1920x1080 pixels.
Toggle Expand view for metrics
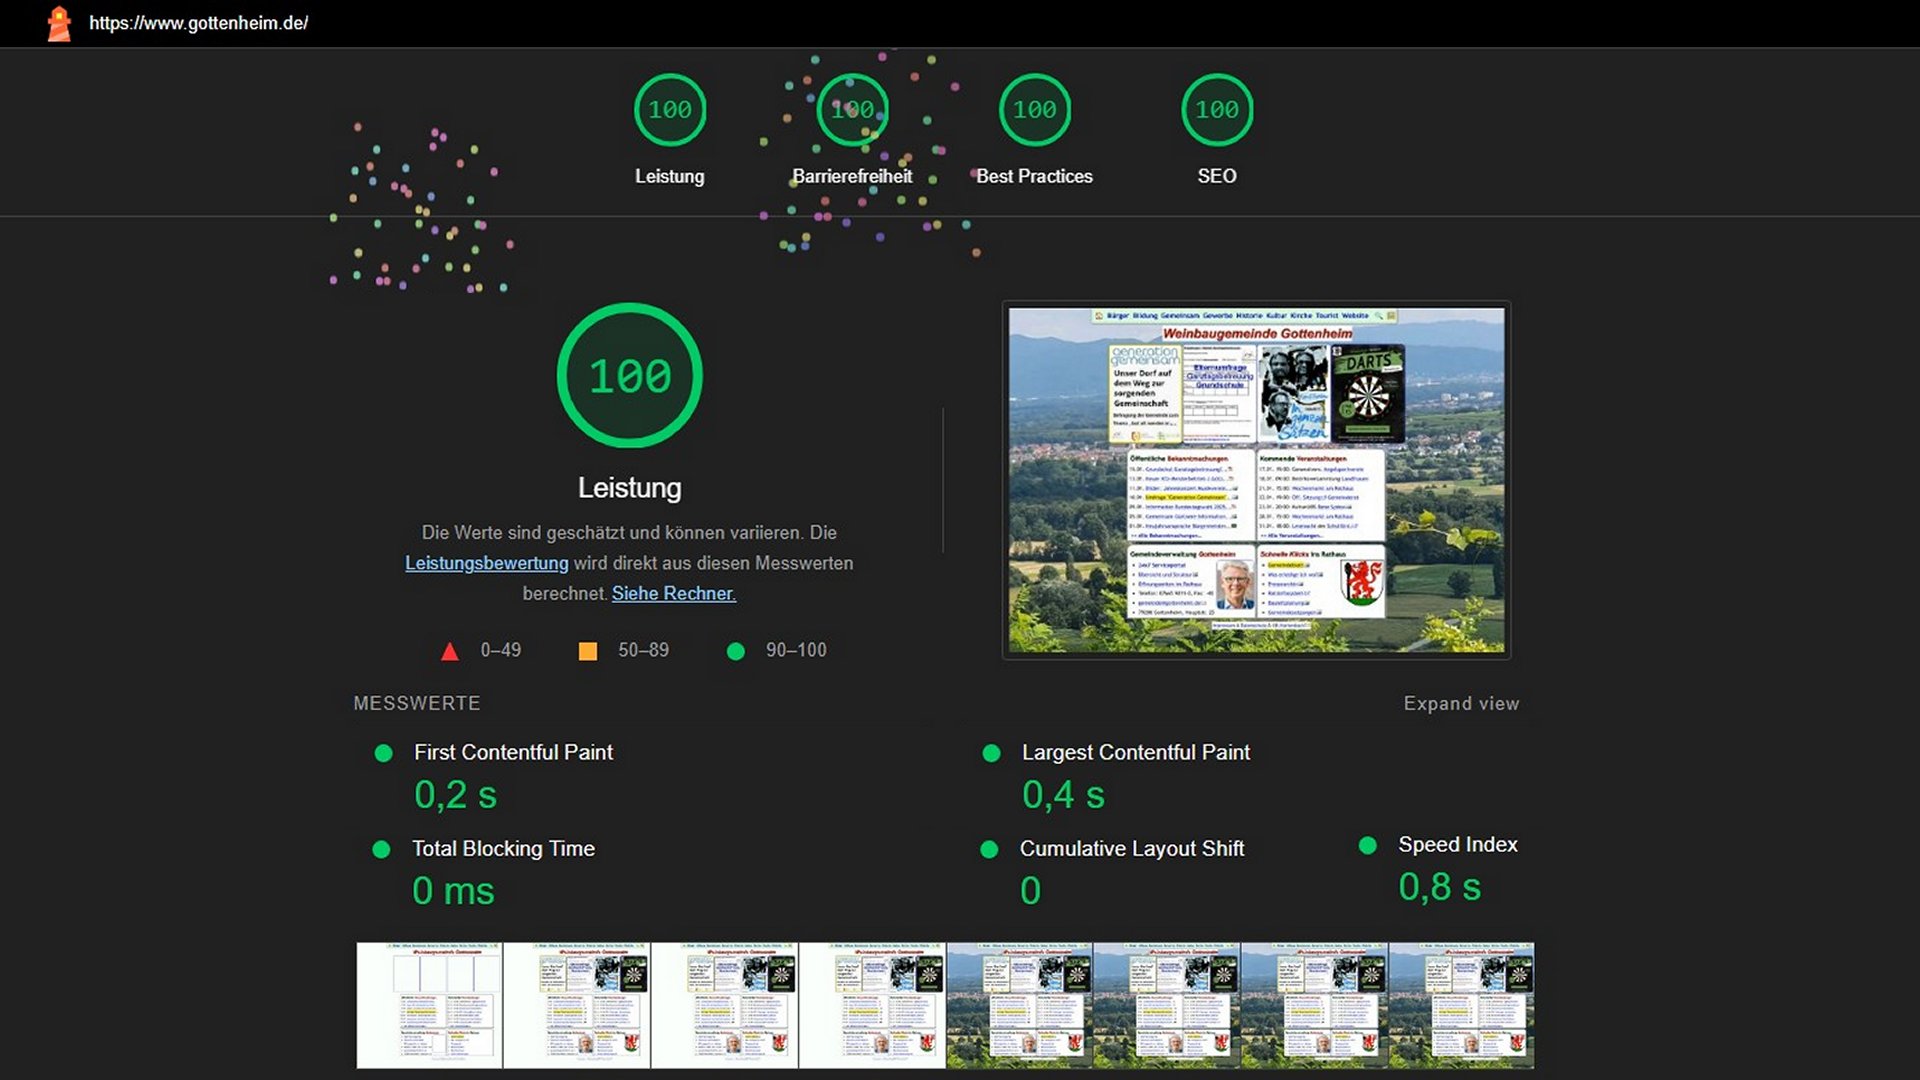(1461, 704)
